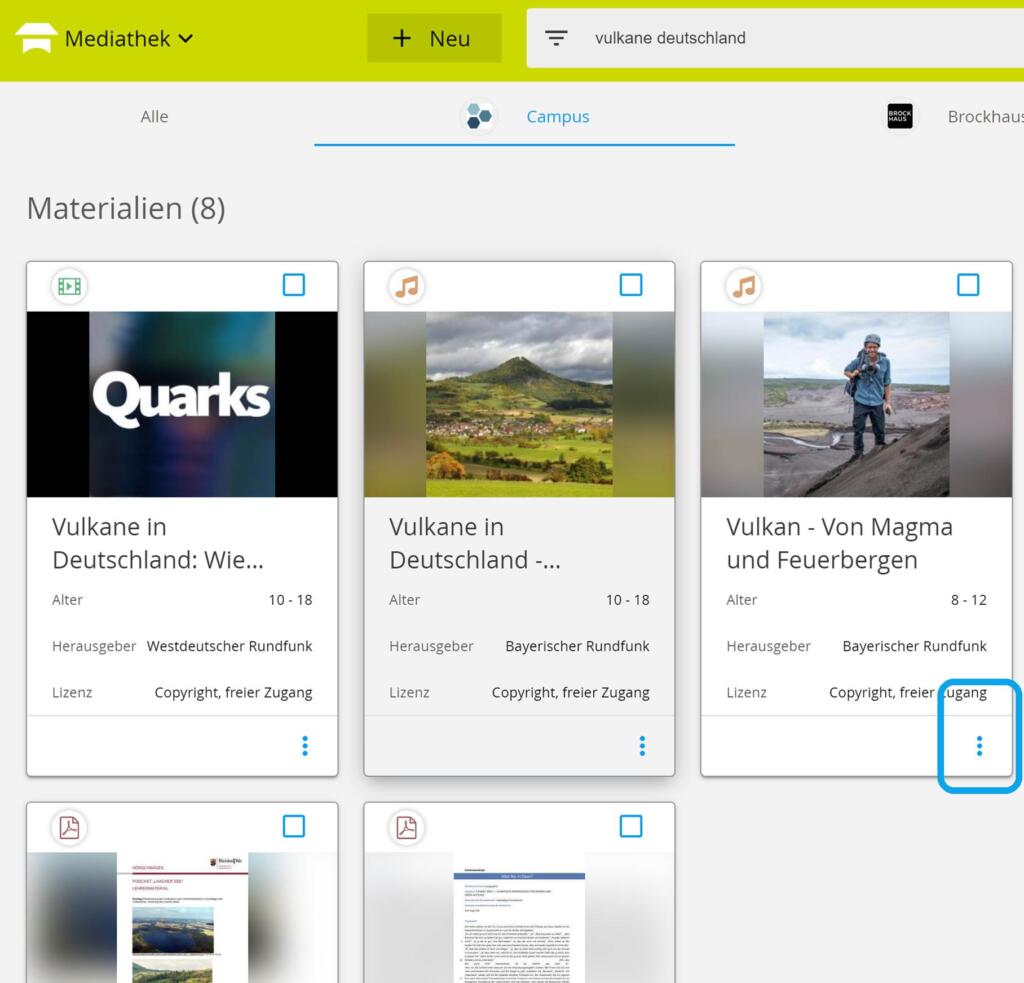Click the Materialien (8) heading

coord(126,208)
